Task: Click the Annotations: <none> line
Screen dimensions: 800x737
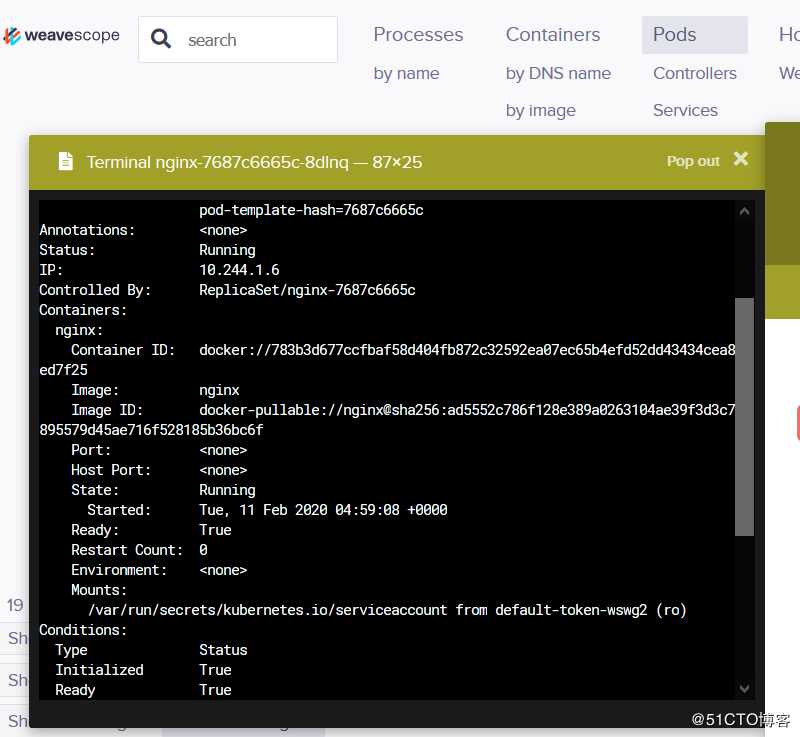Action: pyautogui.click(x=143, y=230)
